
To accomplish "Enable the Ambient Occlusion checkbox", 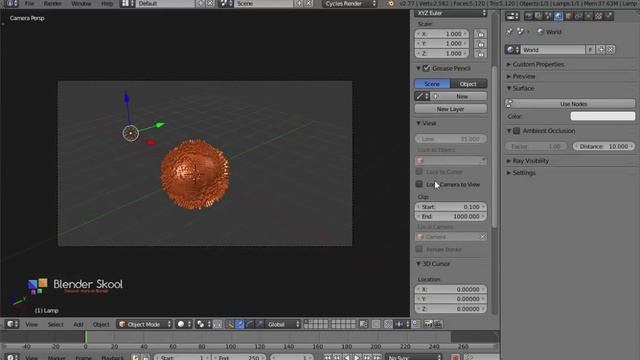I will [x=516, y=131].
